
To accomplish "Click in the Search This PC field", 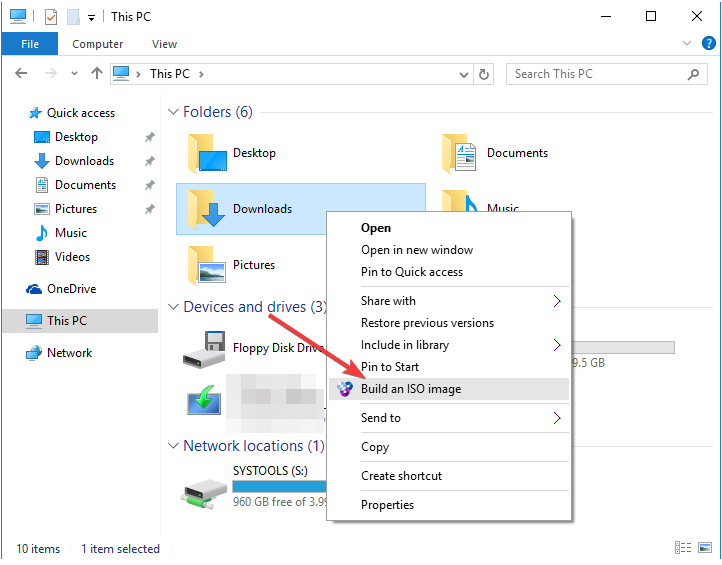I will pos(606,74).
